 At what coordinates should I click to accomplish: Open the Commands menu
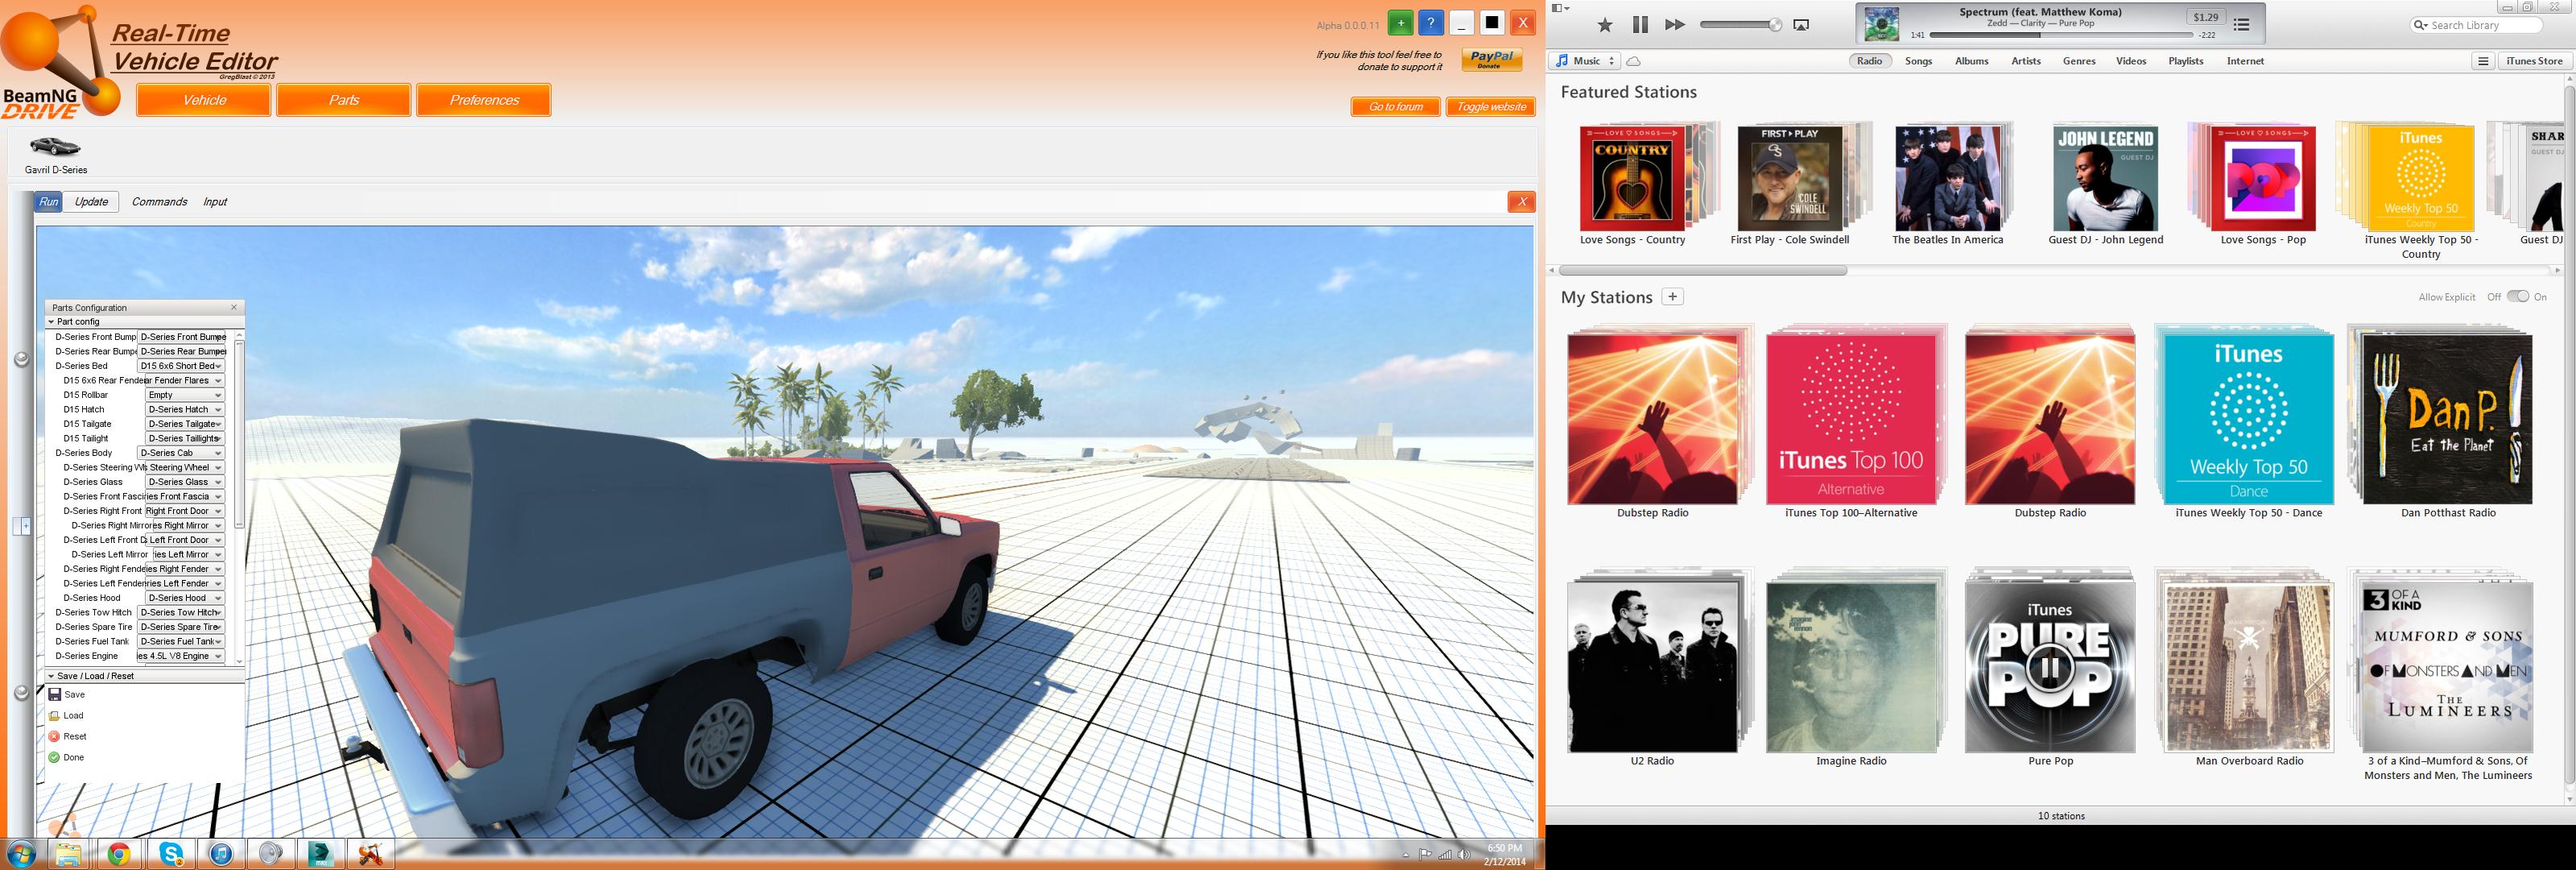tap(159, 202)
